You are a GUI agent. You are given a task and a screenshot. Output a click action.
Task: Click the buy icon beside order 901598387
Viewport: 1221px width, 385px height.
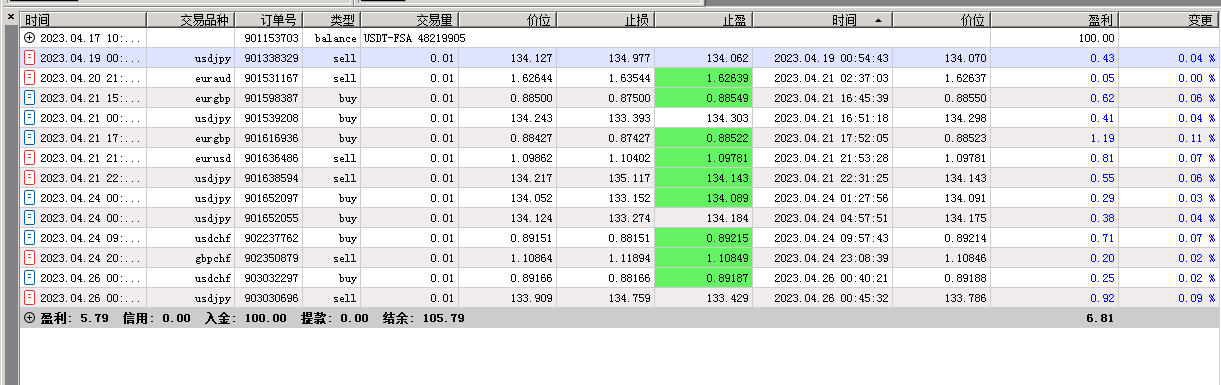pos(29,98)
